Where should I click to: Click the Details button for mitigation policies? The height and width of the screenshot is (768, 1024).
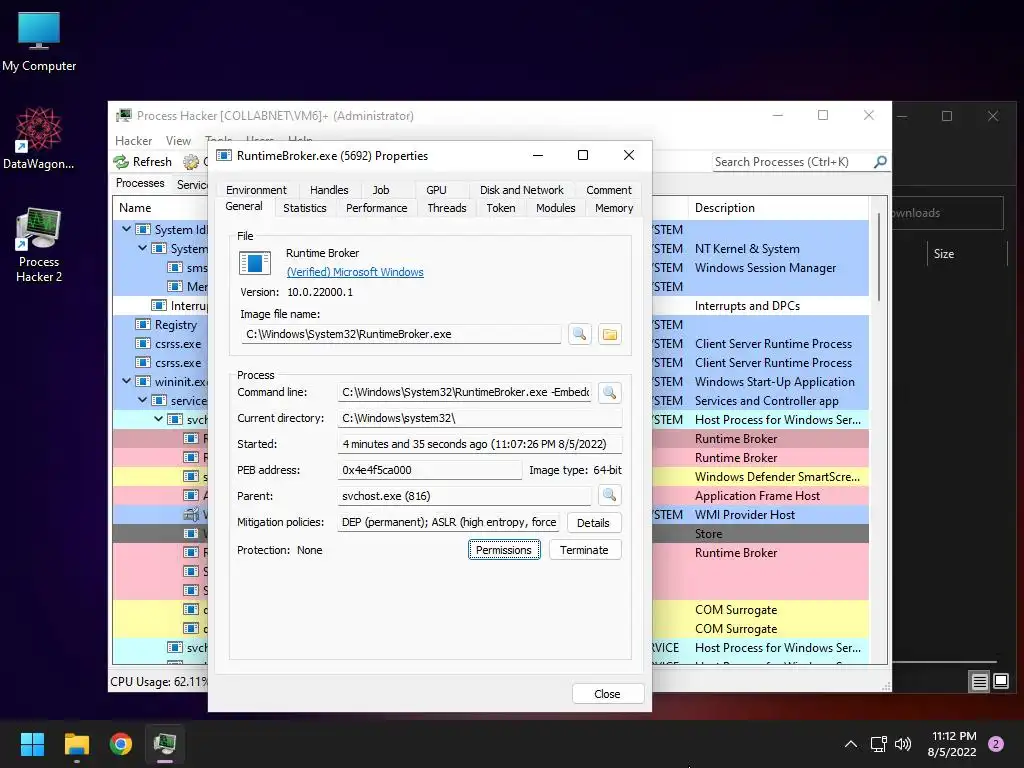[593, 523]
